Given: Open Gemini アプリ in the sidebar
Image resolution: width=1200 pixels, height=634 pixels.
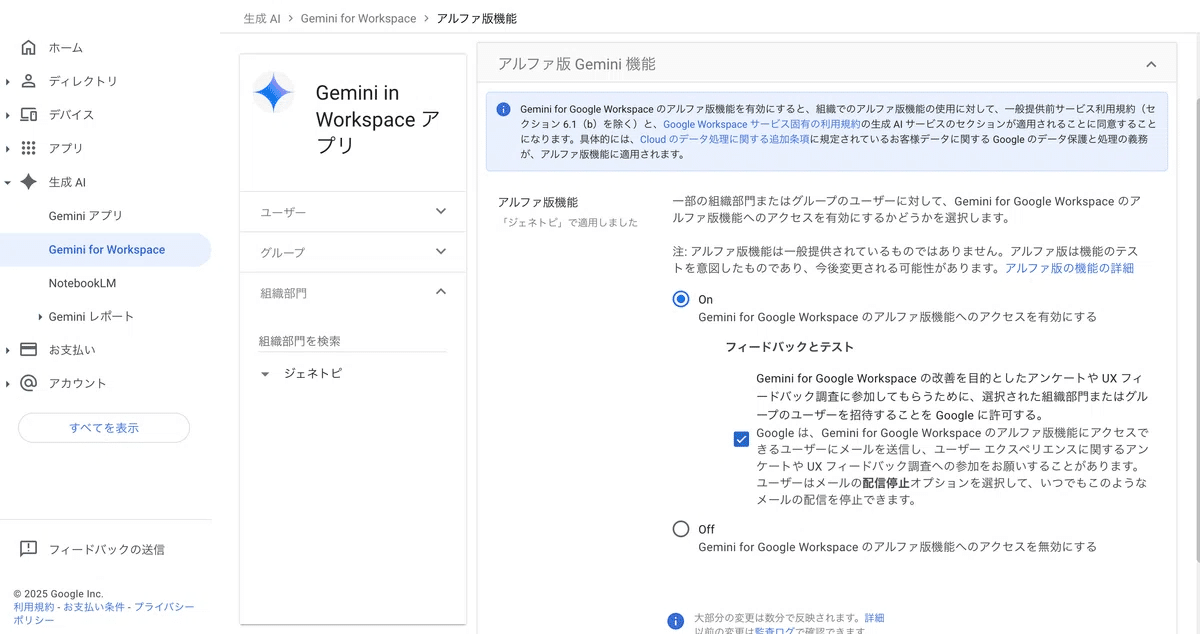Looking at the screenshot, I should point(85,216).
